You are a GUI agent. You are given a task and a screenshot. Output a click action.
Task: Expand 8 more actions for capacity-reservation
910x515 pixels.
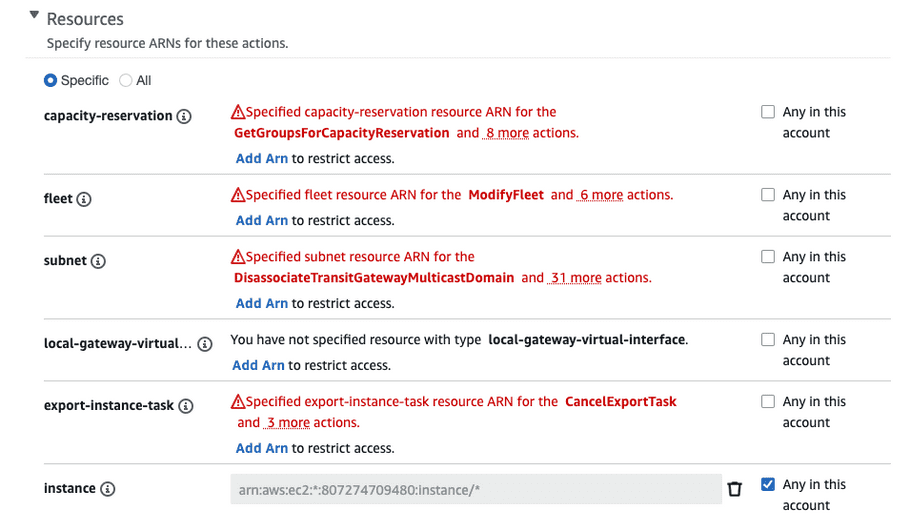[506, 133]
